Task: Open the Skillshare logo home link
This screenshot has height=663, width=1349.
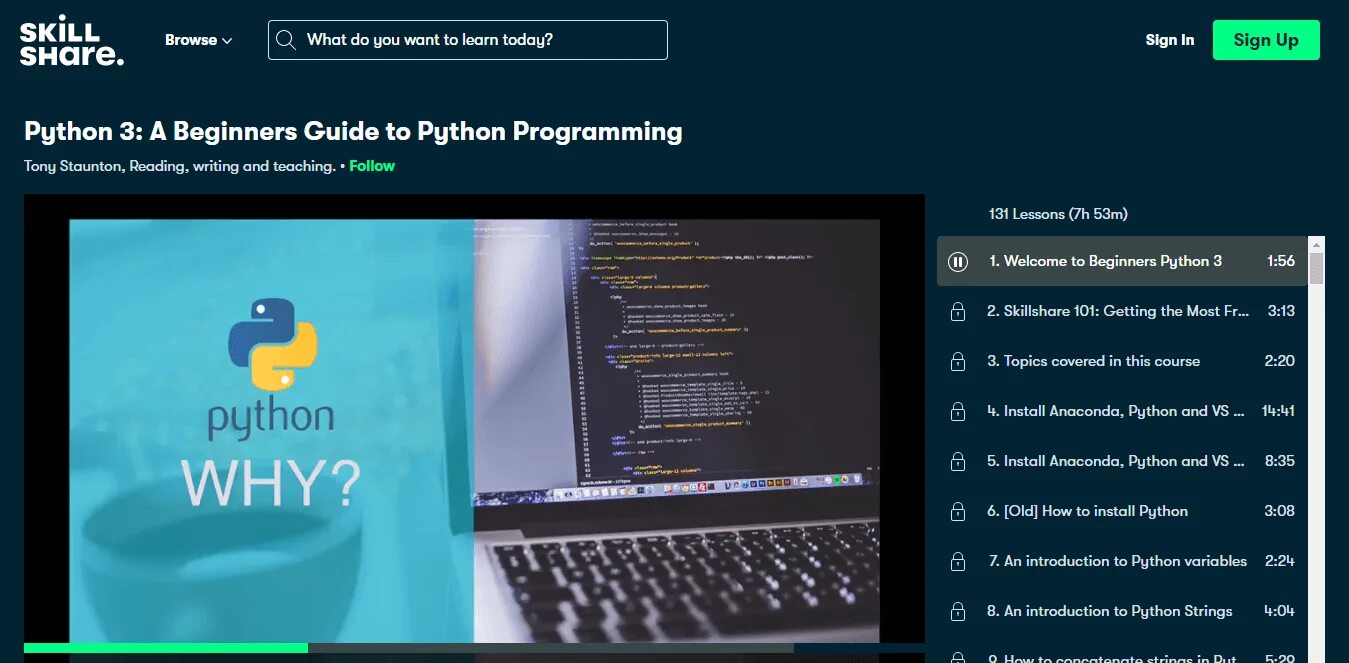Action: (x=72, y=40)
